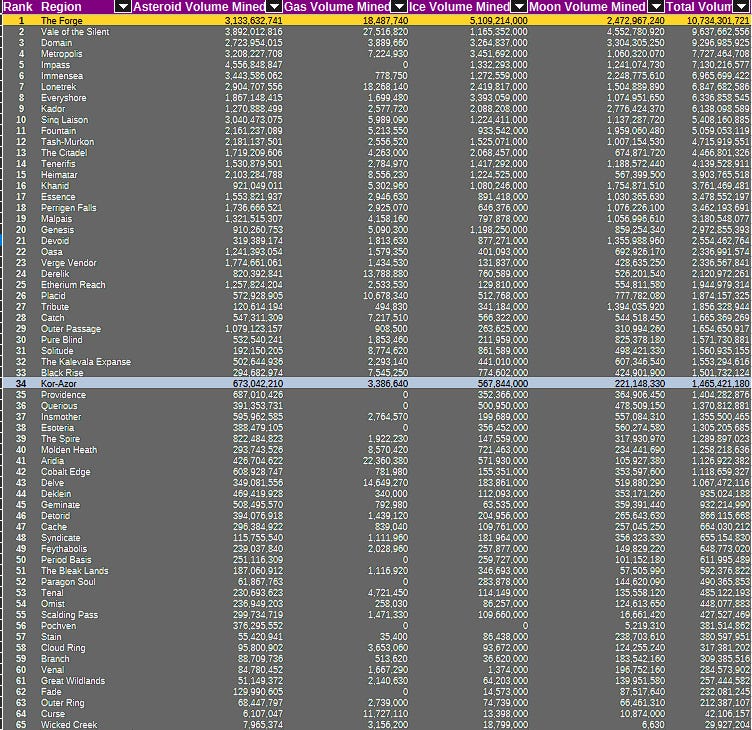Select the 'Cobalt Edge' region cell

(65, 472)
